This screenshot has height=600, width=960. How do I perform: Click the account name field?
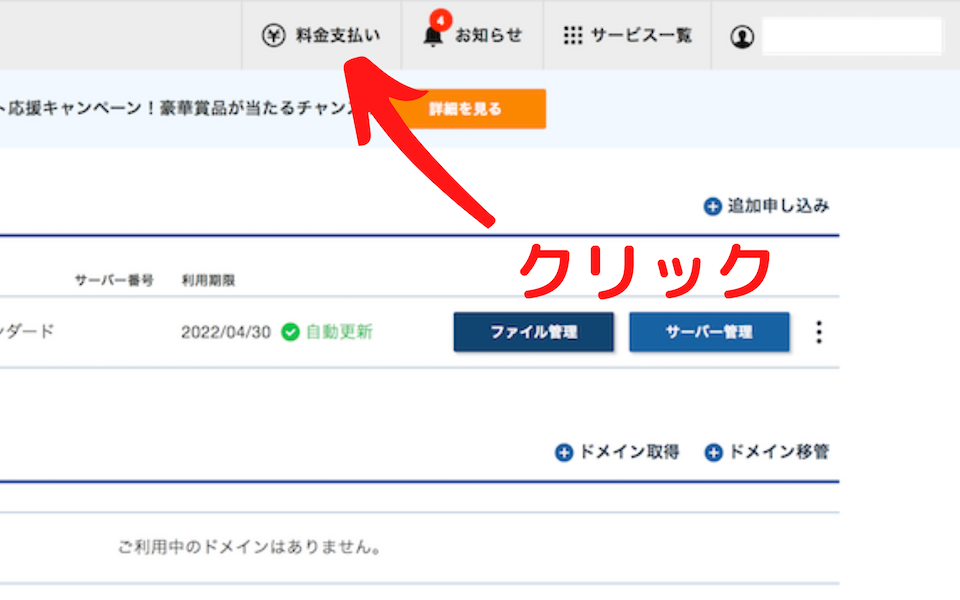point(852,36)
